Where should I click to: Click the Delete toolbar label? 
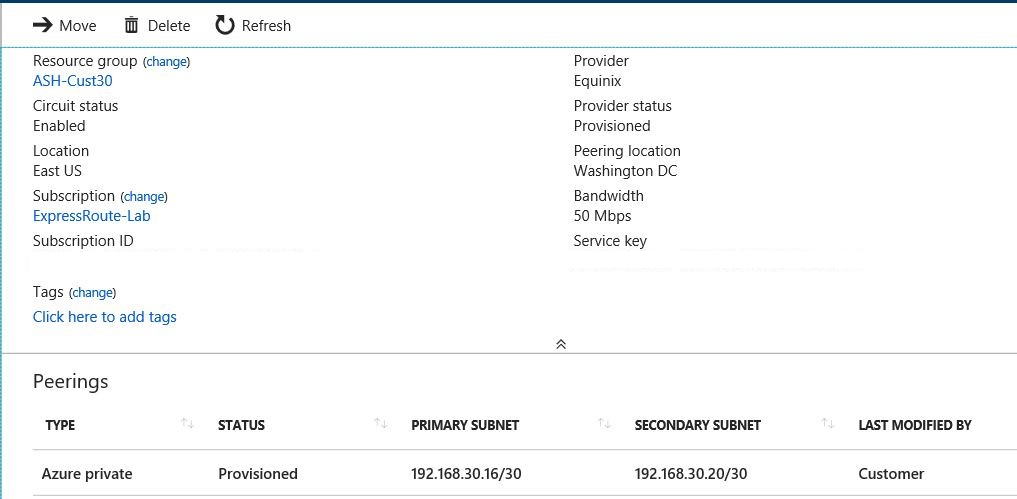(169, 26)
